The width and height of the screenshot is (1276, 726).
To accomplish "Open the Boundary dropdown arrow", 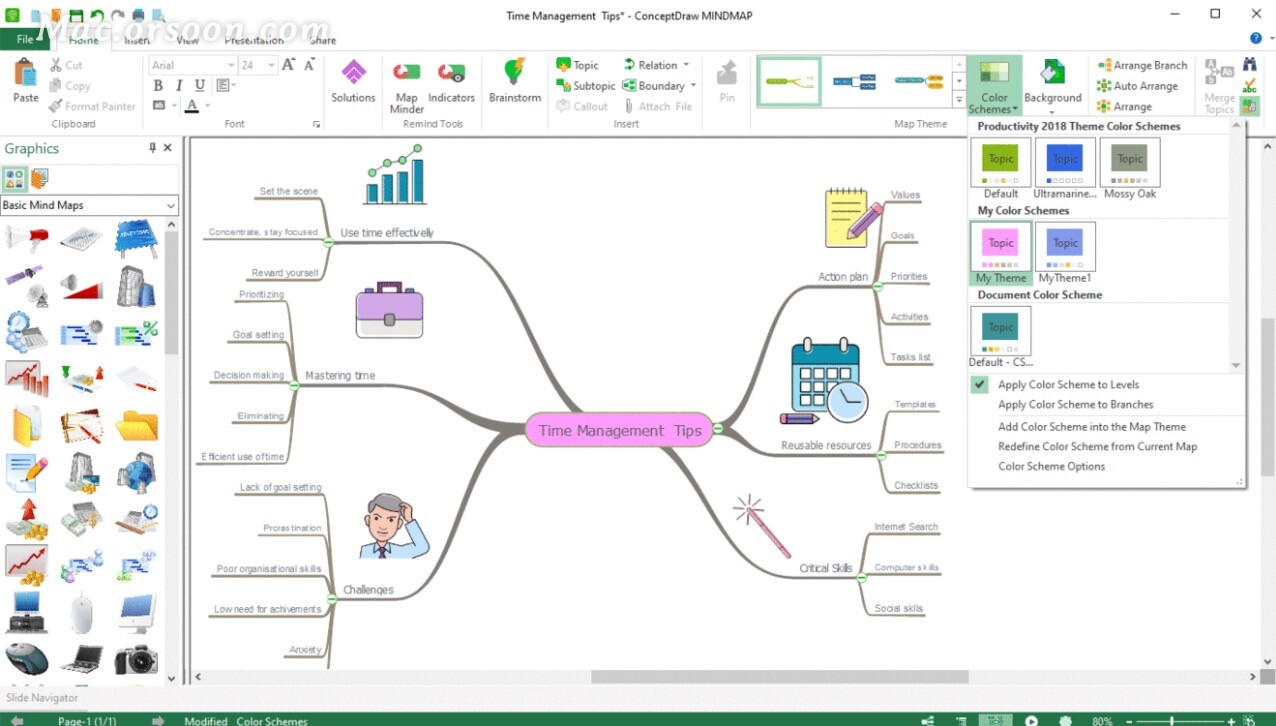I will [x=693, y=85].
